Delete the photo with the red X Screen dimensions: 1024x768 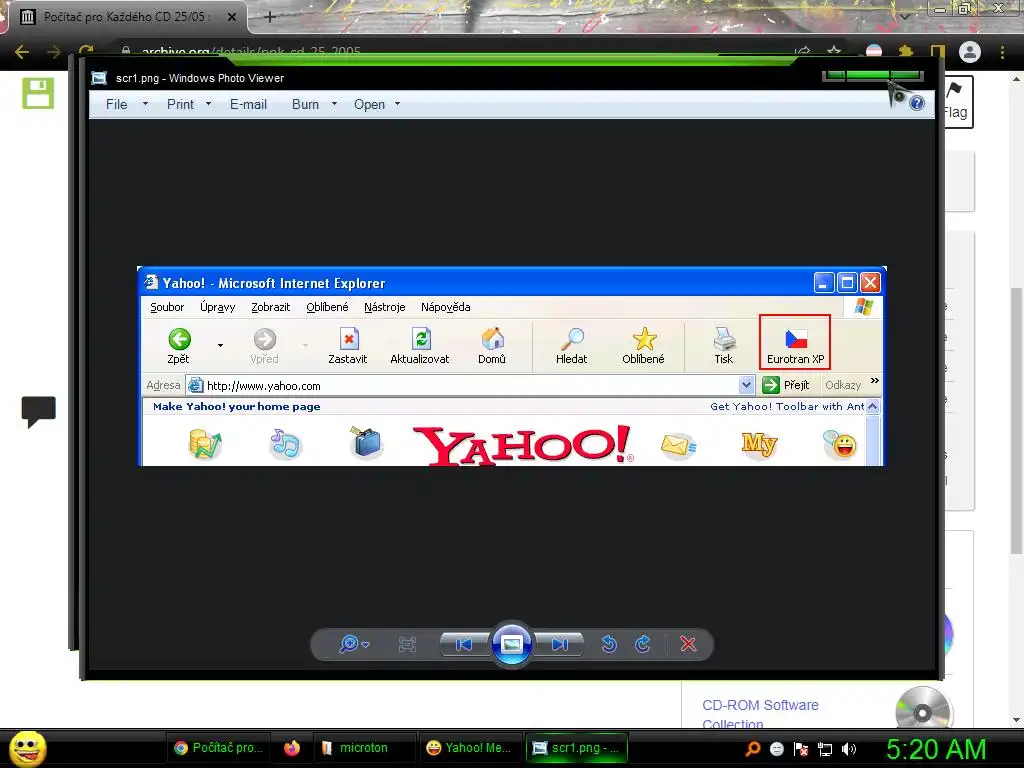point(688,645)
